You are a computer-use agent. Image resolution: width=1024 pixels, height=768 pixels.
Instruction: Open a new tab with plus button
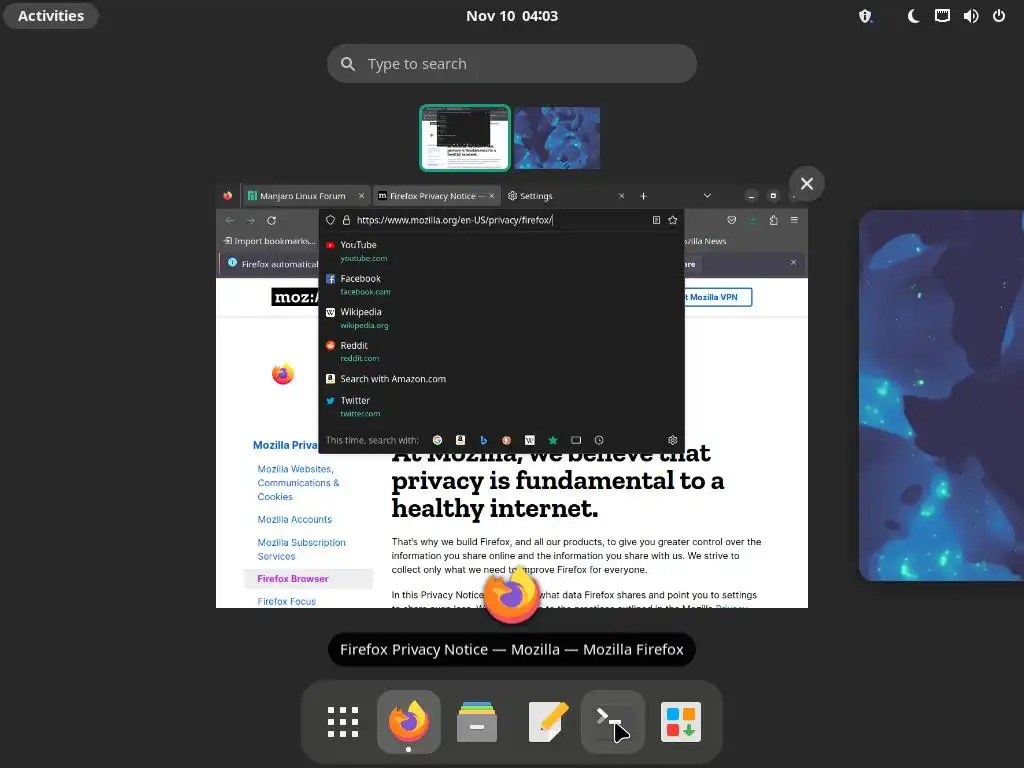pyautogui.click(x=643, y=196)
